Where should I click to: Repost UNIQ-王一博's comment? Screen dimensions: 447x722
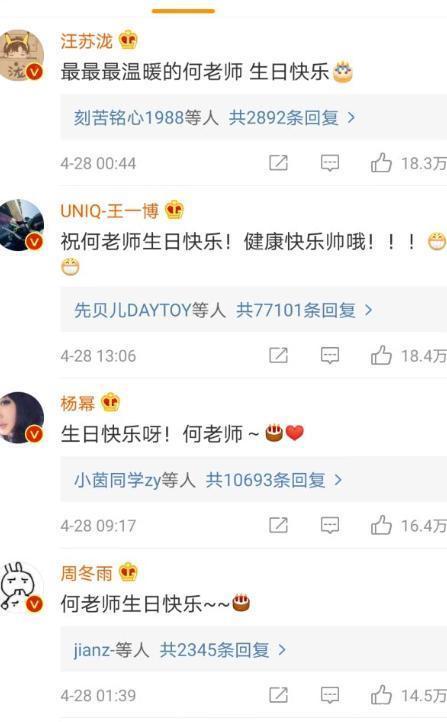tap(279, 355)
